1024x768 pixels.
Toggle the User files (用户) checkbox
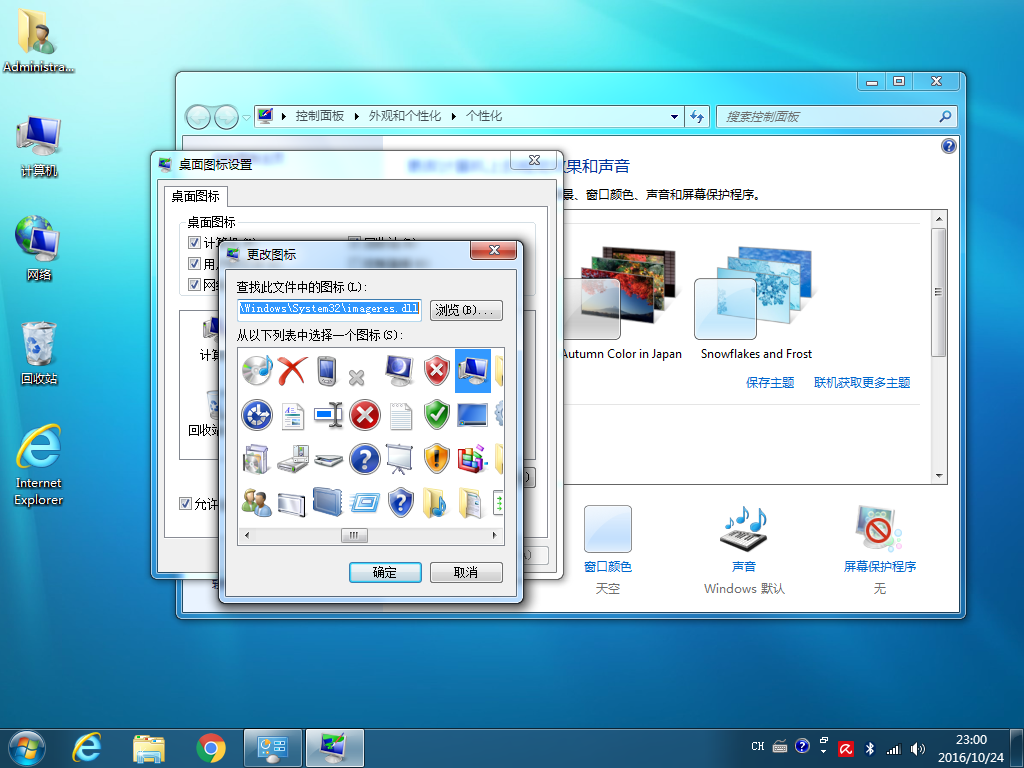point(194,263)
